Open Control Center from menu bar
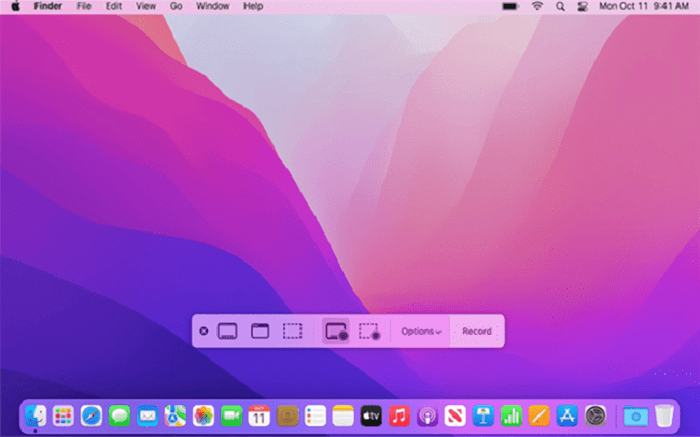 [x=581, y=6]
